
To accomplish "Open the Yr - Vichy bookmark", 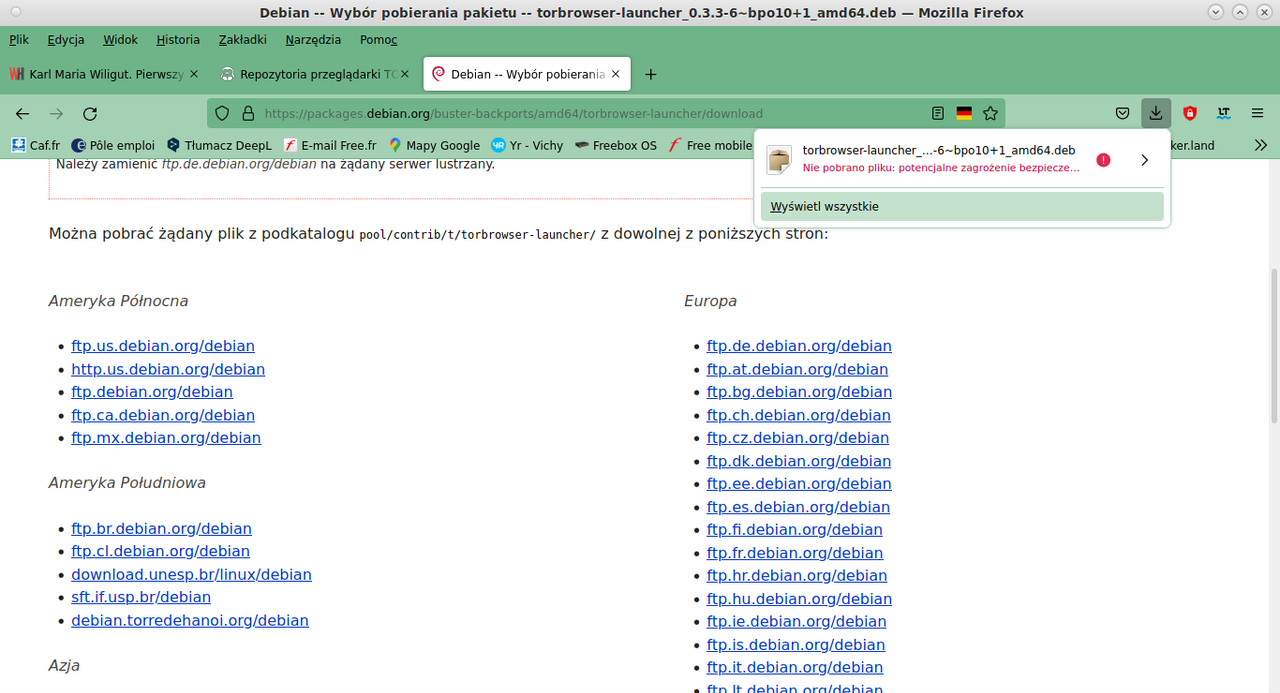I will (528, 145).
